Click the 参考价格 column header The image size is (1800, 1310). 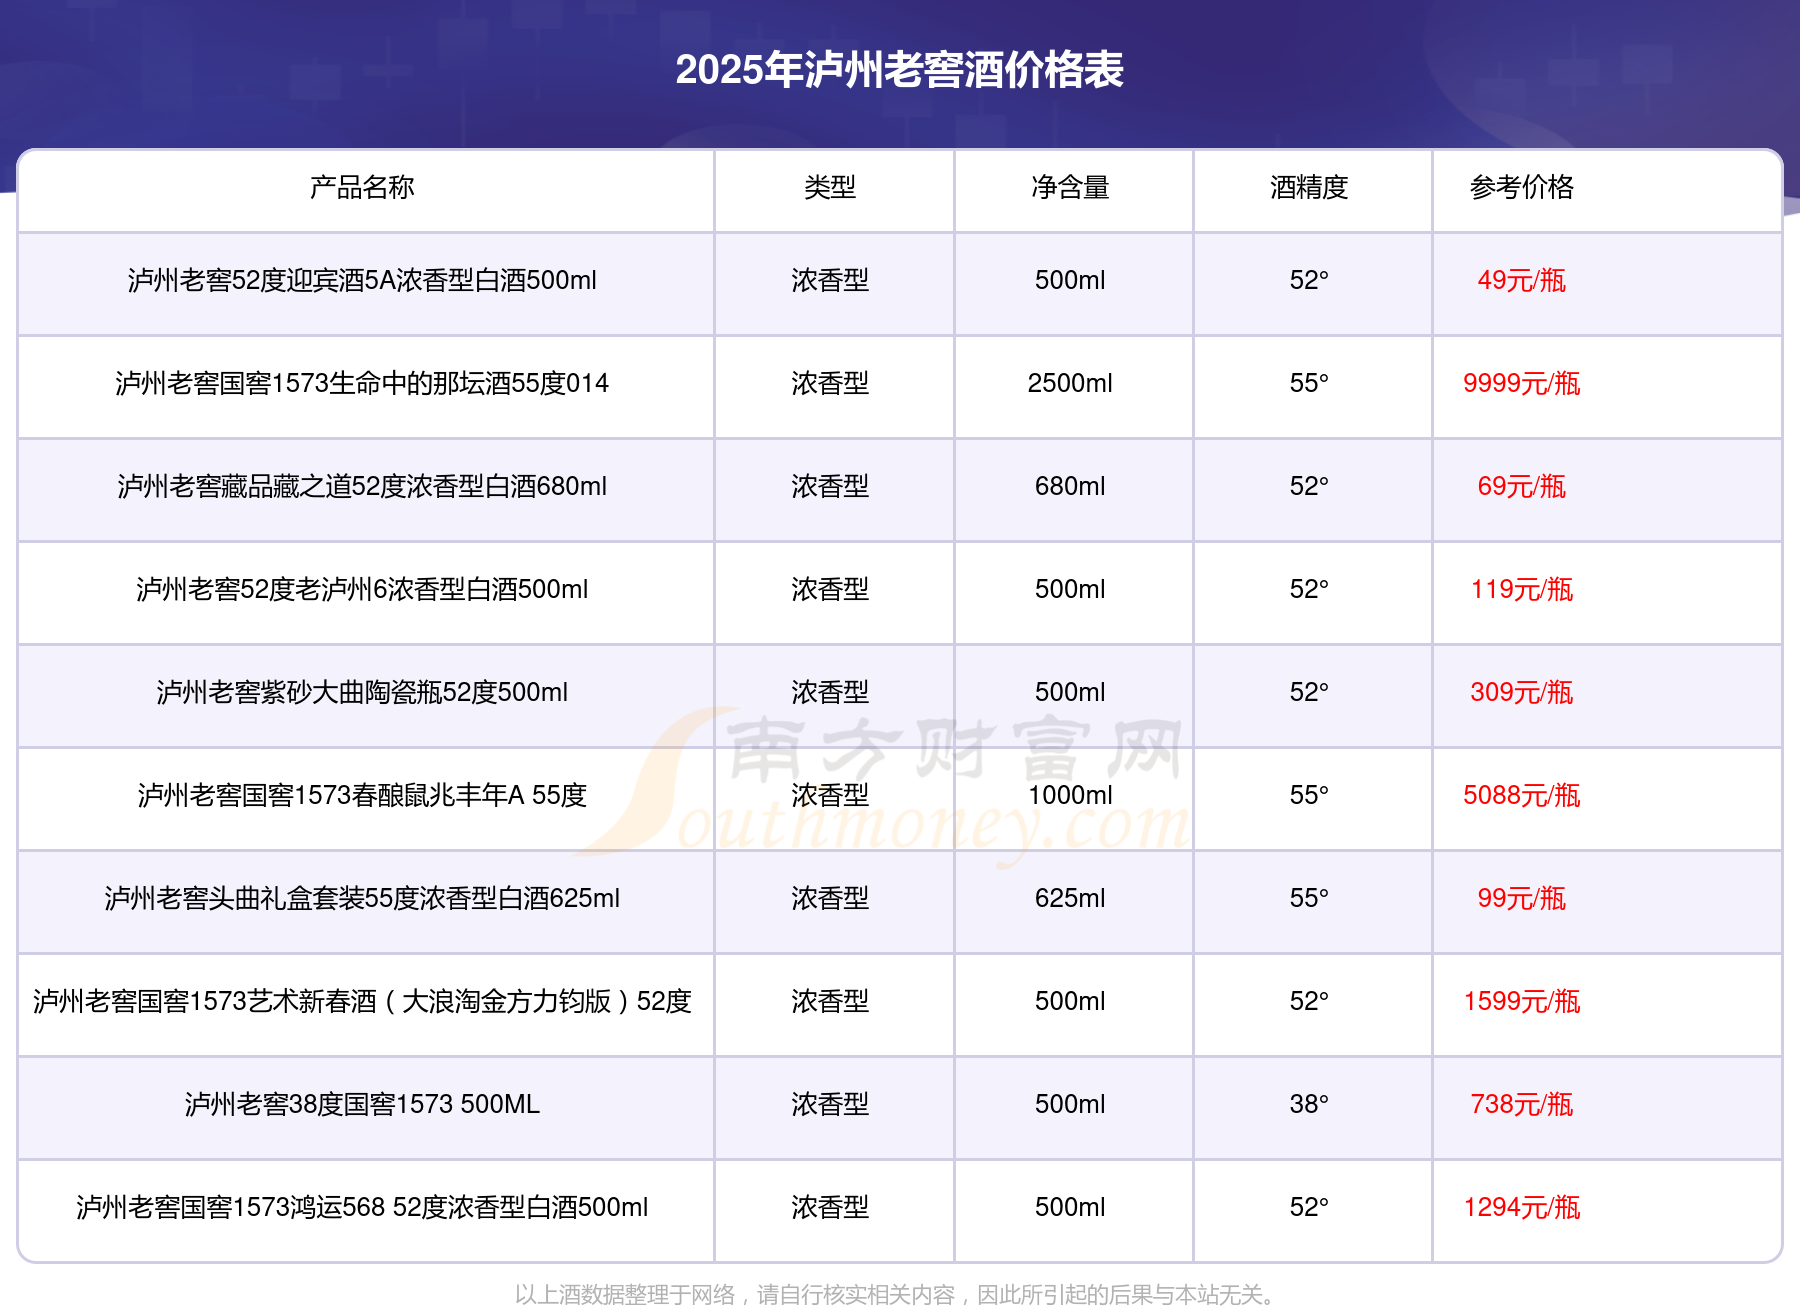(x=1521, y=187)
